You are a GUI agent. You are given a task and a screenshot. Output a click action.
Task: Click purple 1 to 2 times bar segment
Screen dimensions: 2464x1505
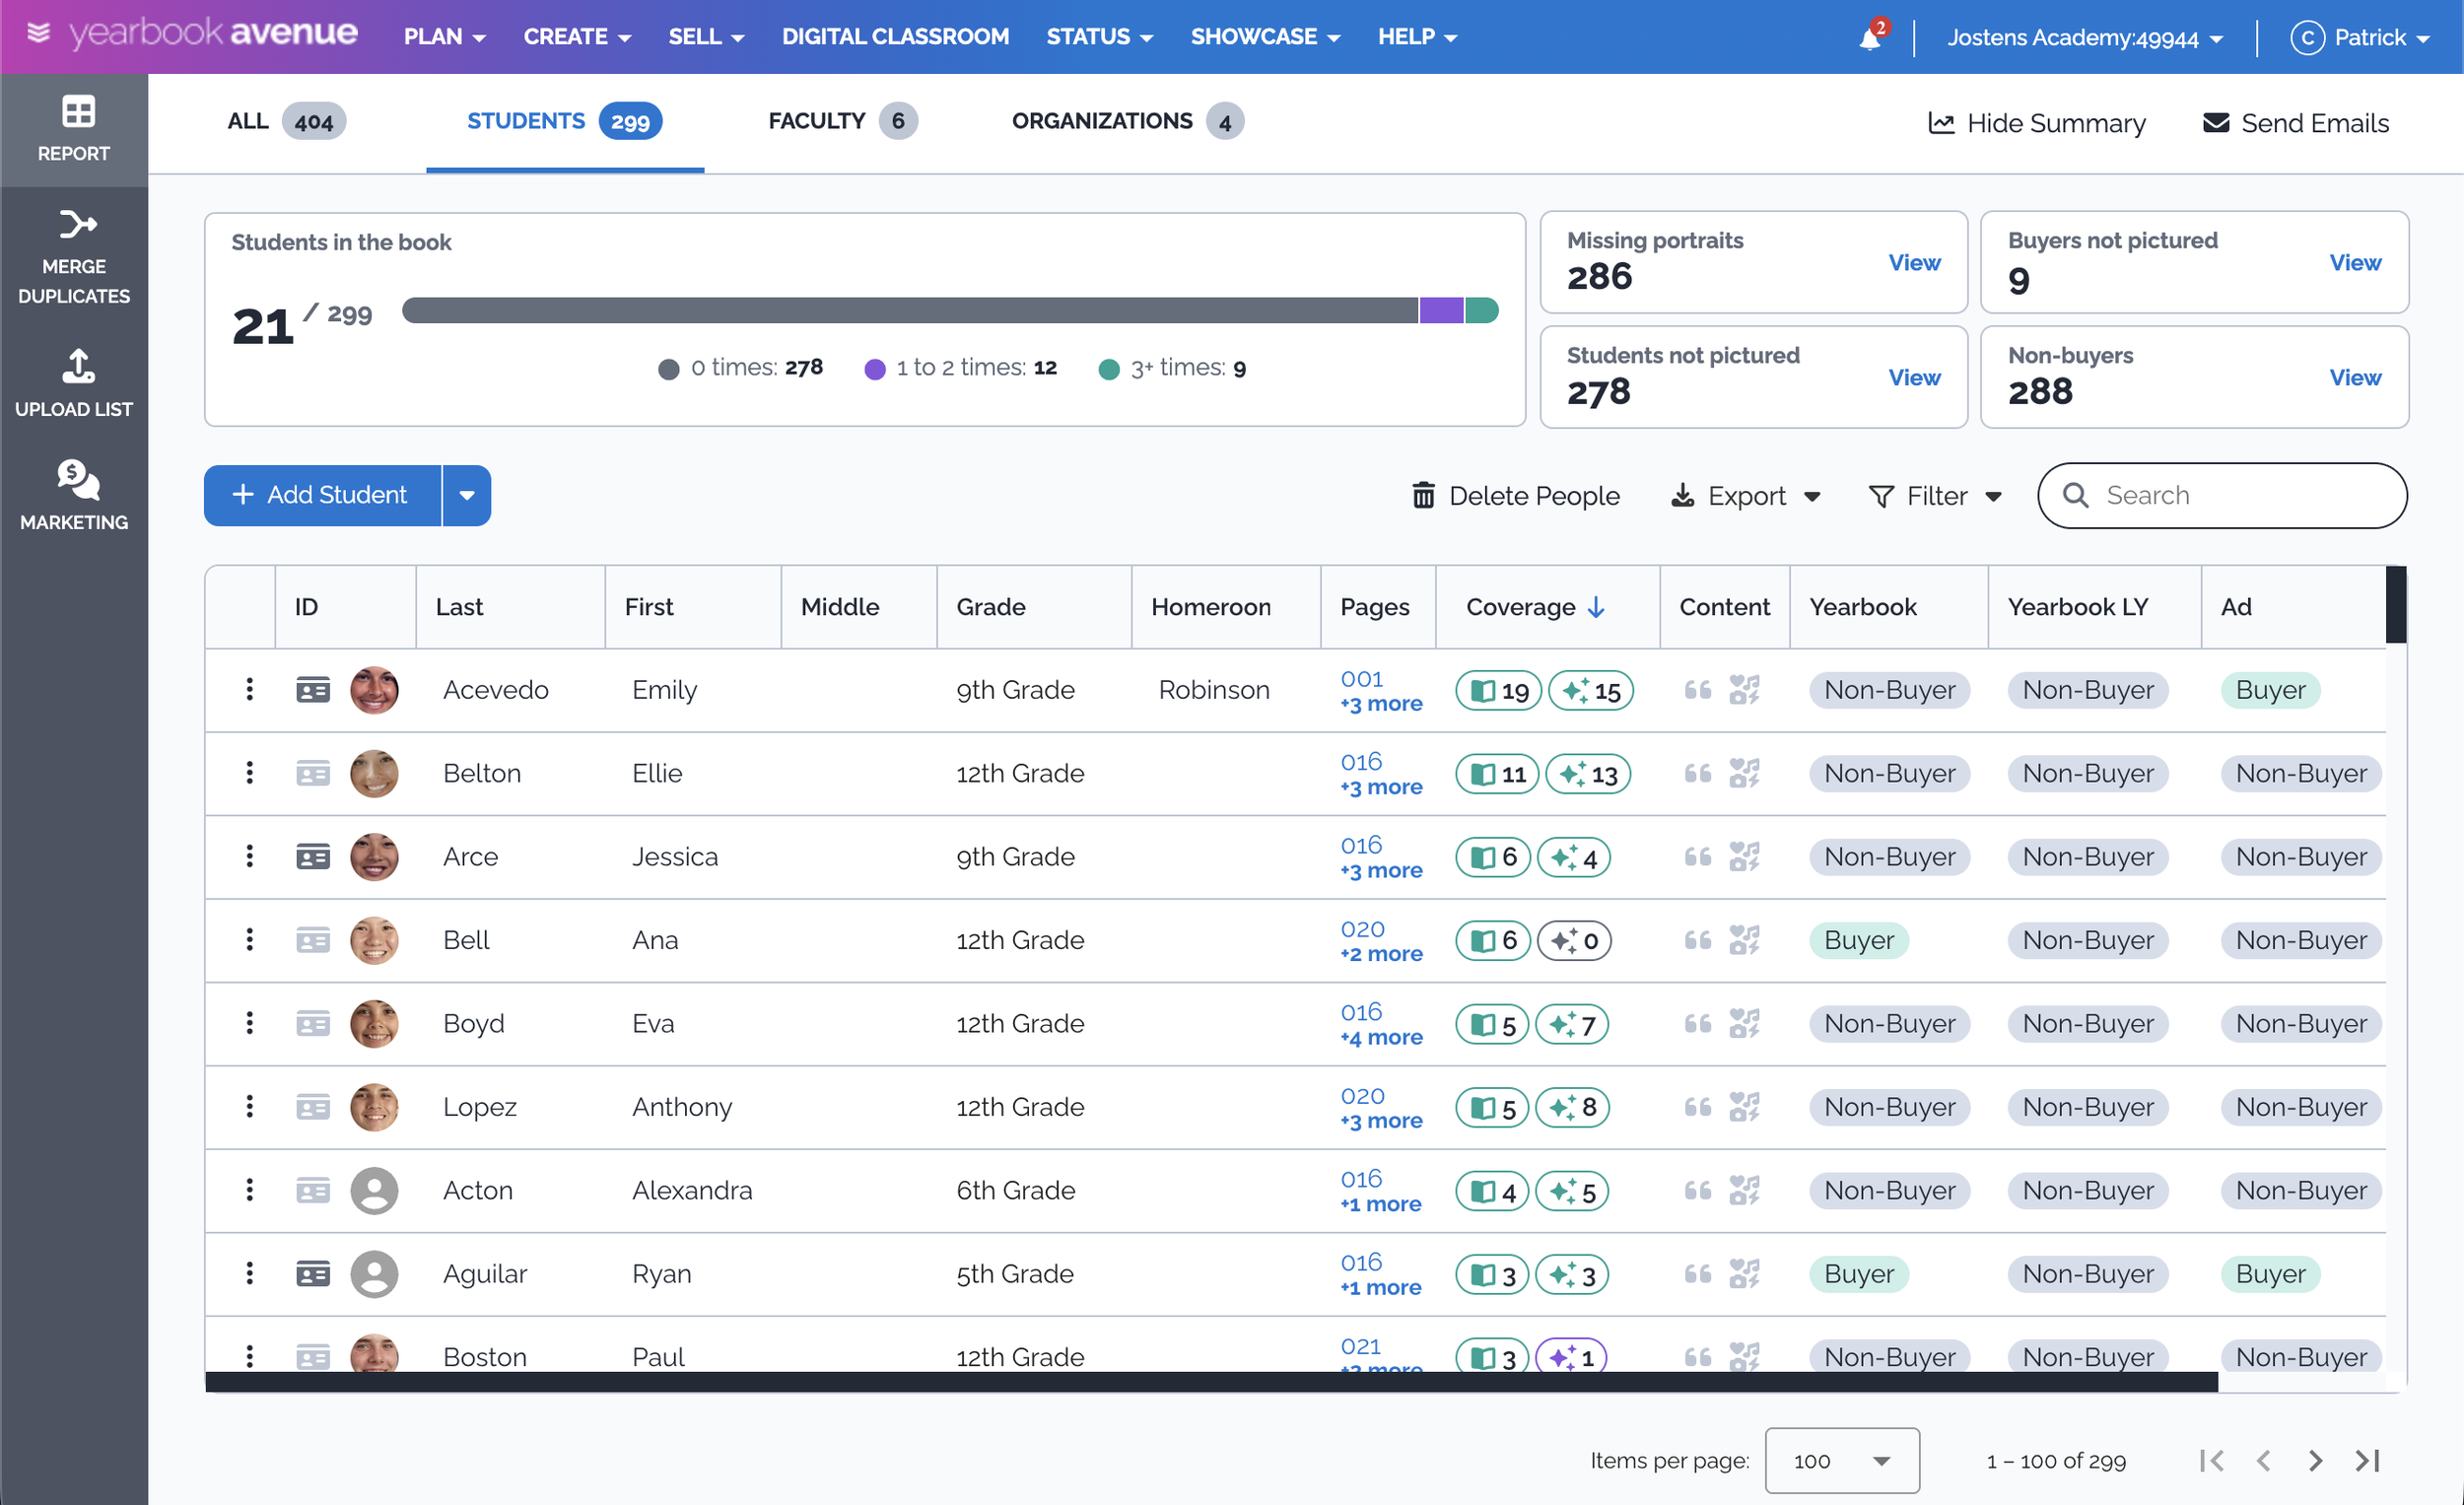[1441, 310]
